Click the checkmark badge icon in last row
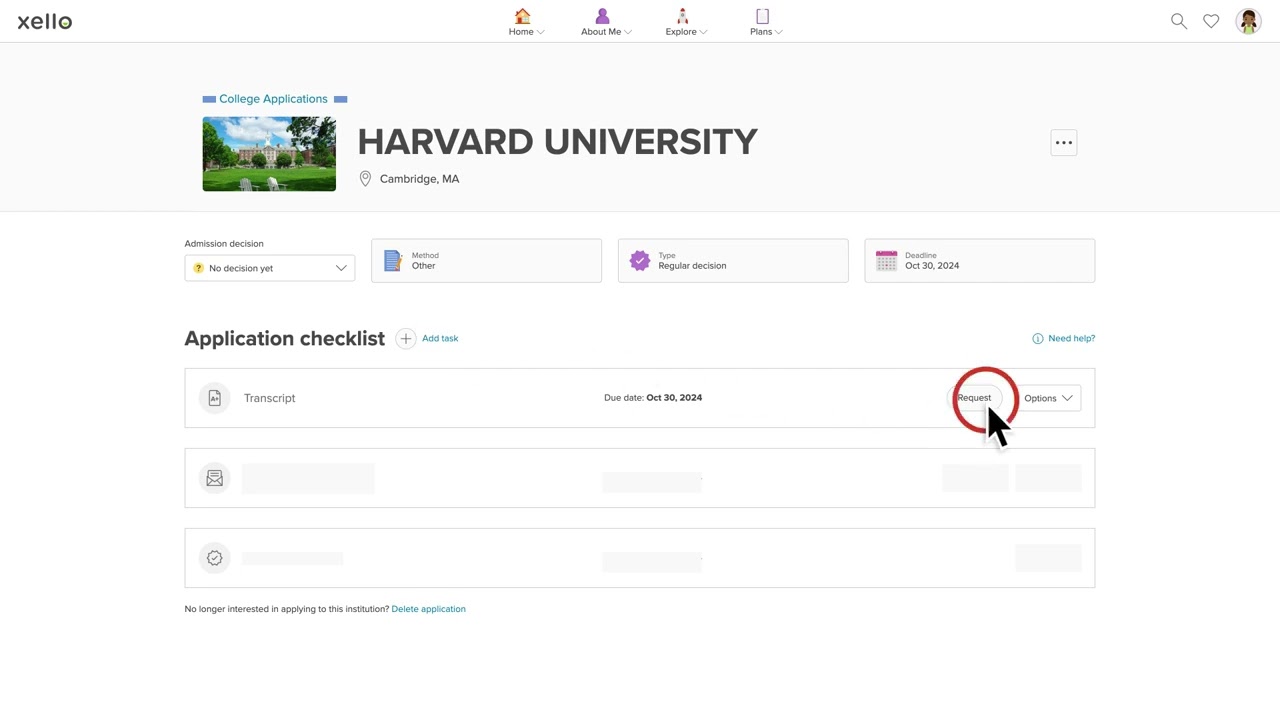 pos(214,558)
